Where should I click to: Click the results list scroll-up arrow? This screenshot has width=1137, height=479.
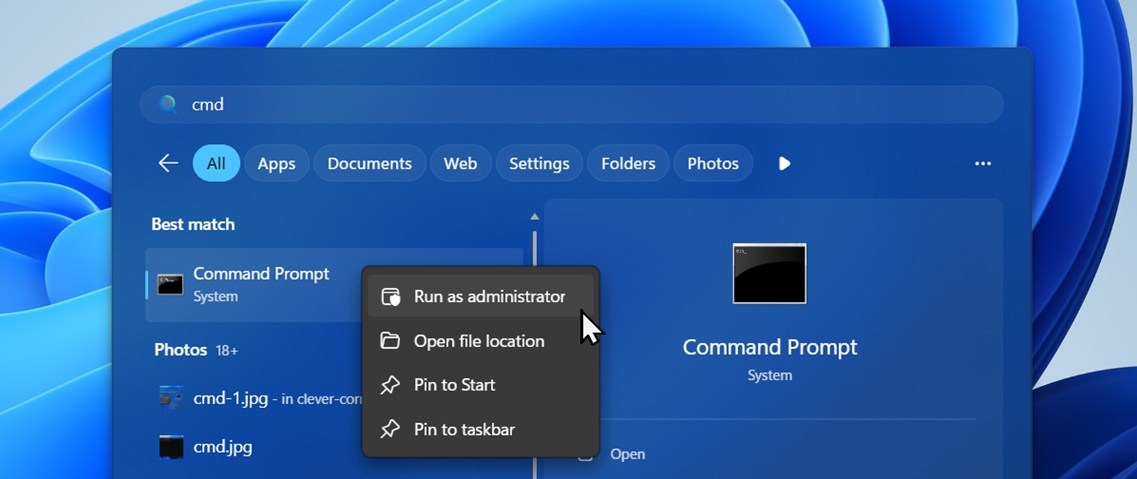(534, 216)
